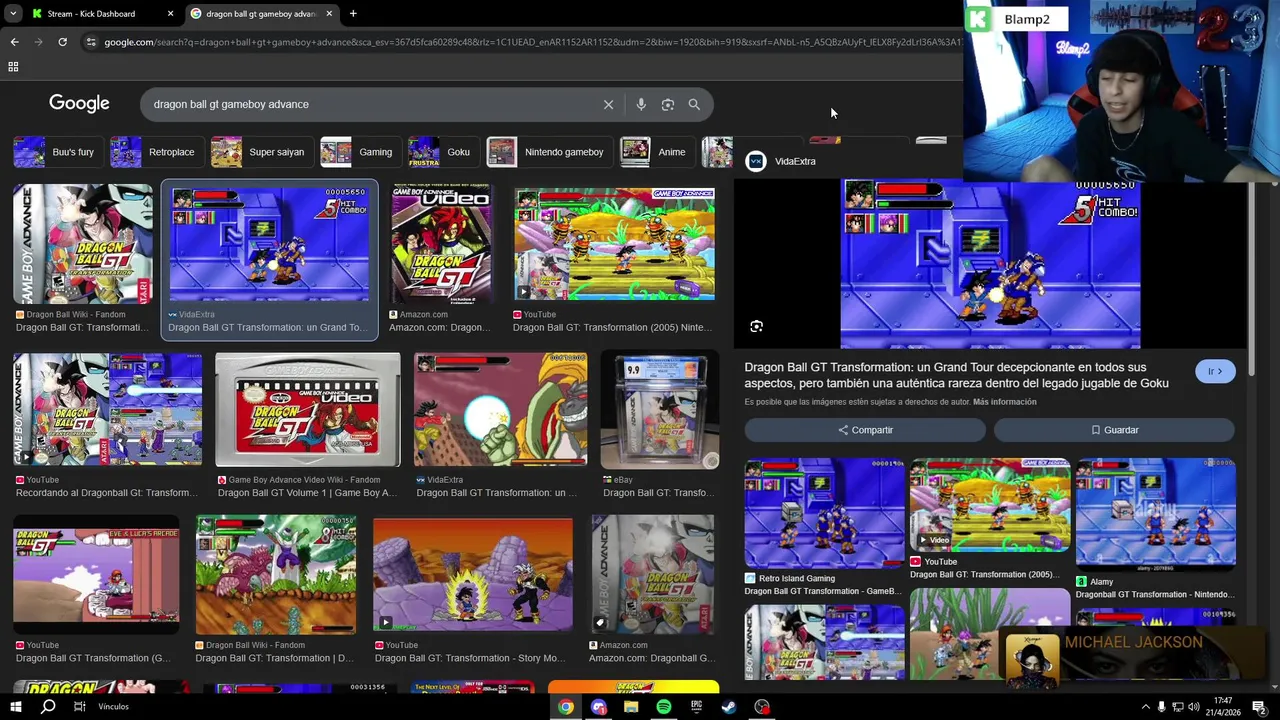Open Google Lens image search icon

click(668, 104)
